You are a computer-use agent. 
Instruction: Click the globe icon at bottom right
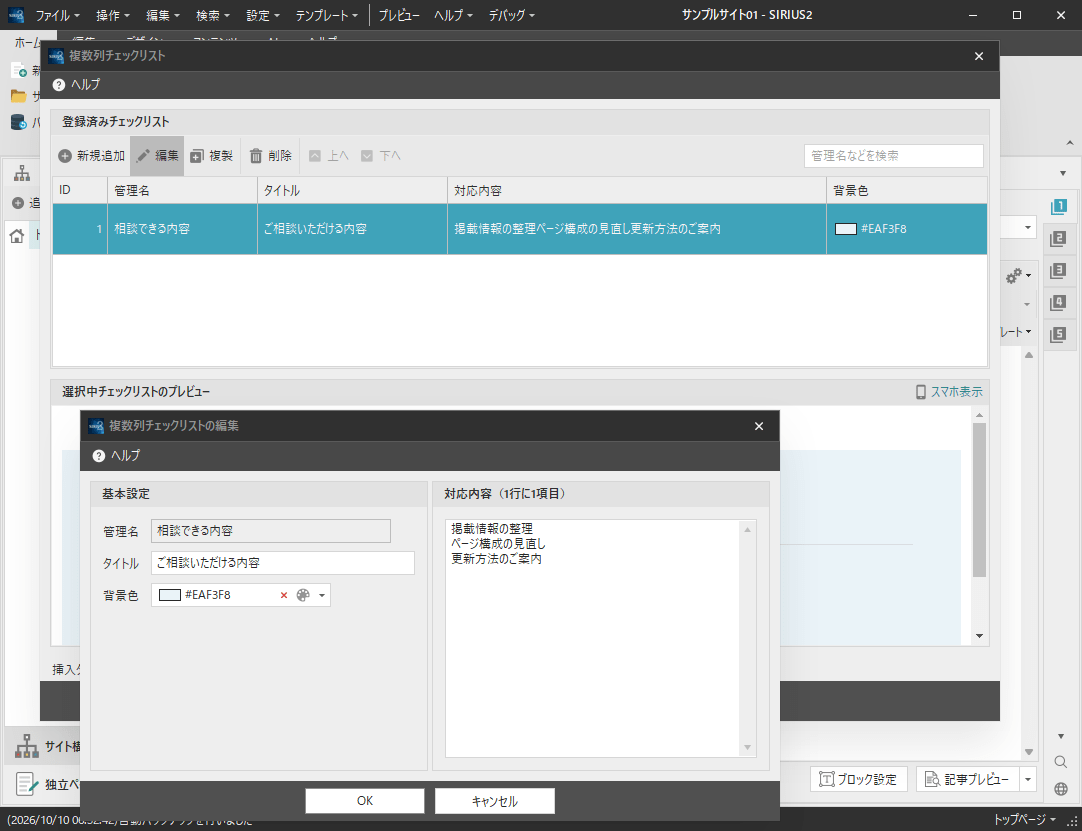[1061, 789]
